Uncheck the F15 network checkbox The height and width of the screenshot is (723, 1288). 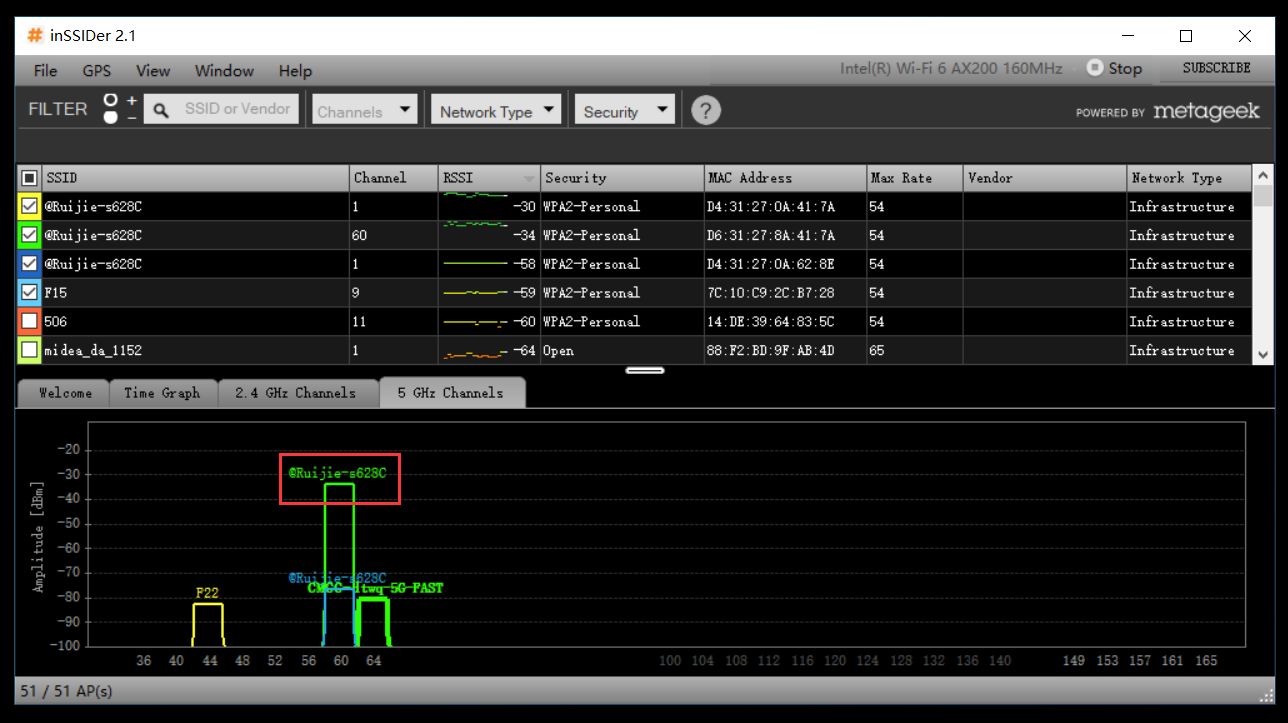coord(30,294)
